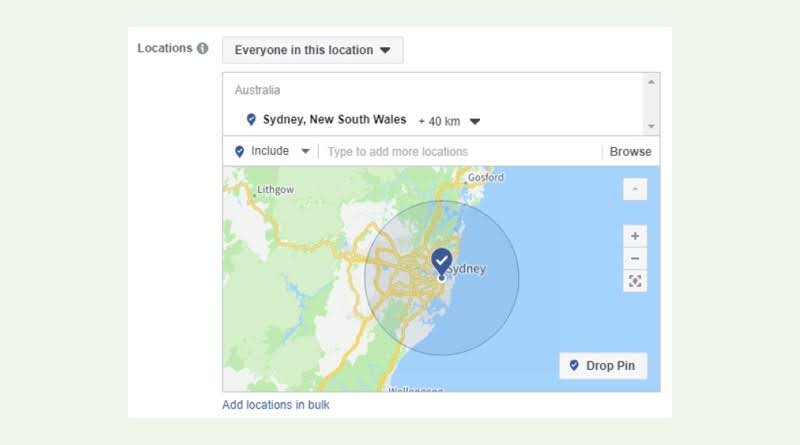
Task: Click the Drop Pin button
Action: [x=603, y=366]
